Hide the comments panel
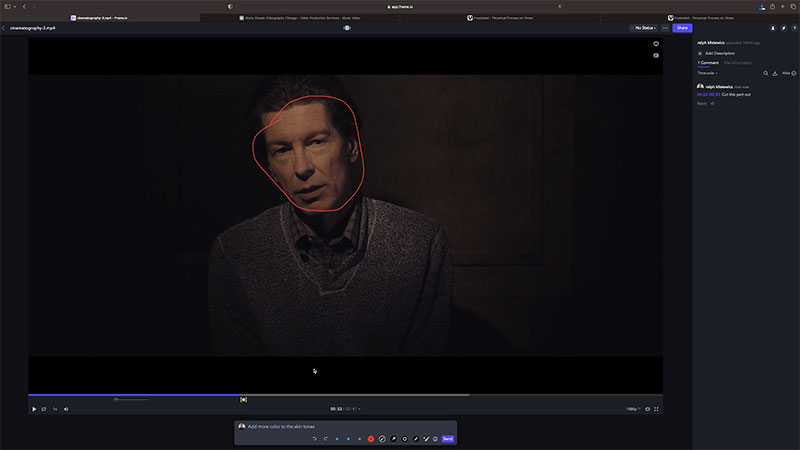This screenshot has width=800, height=450. coord(789,73)
